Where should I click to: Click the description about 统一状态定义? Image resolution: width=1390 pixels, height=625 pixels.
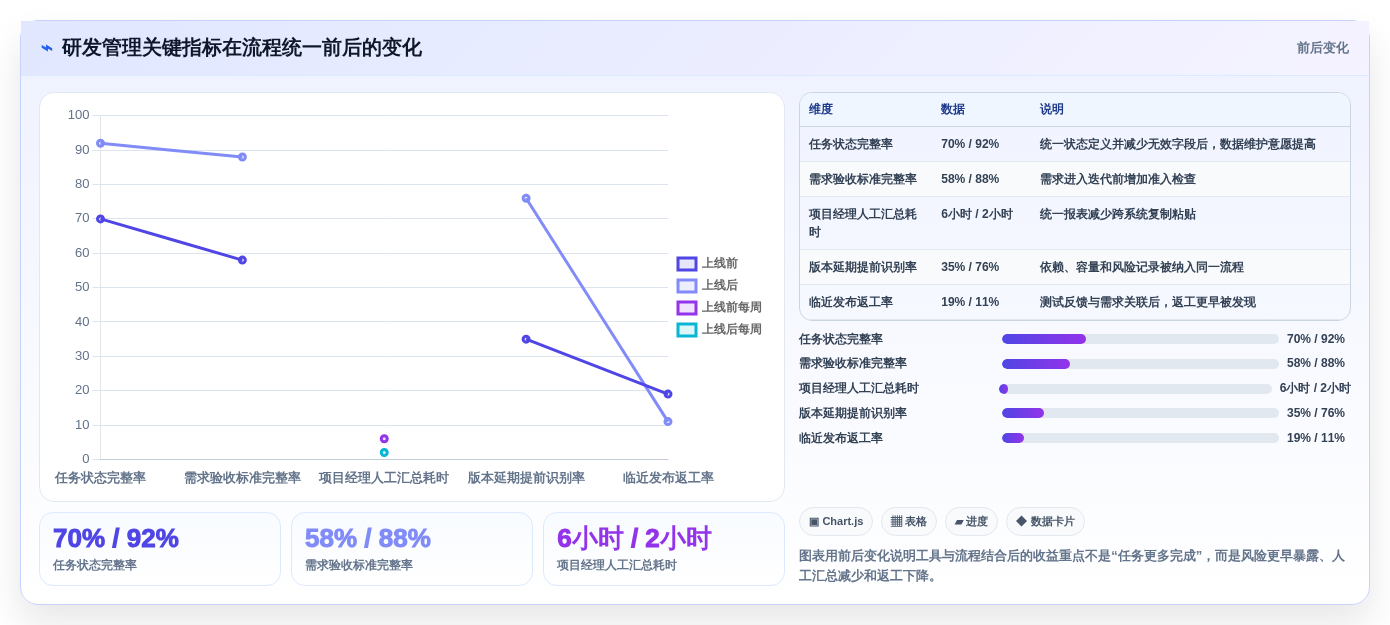pos(1178,144)
